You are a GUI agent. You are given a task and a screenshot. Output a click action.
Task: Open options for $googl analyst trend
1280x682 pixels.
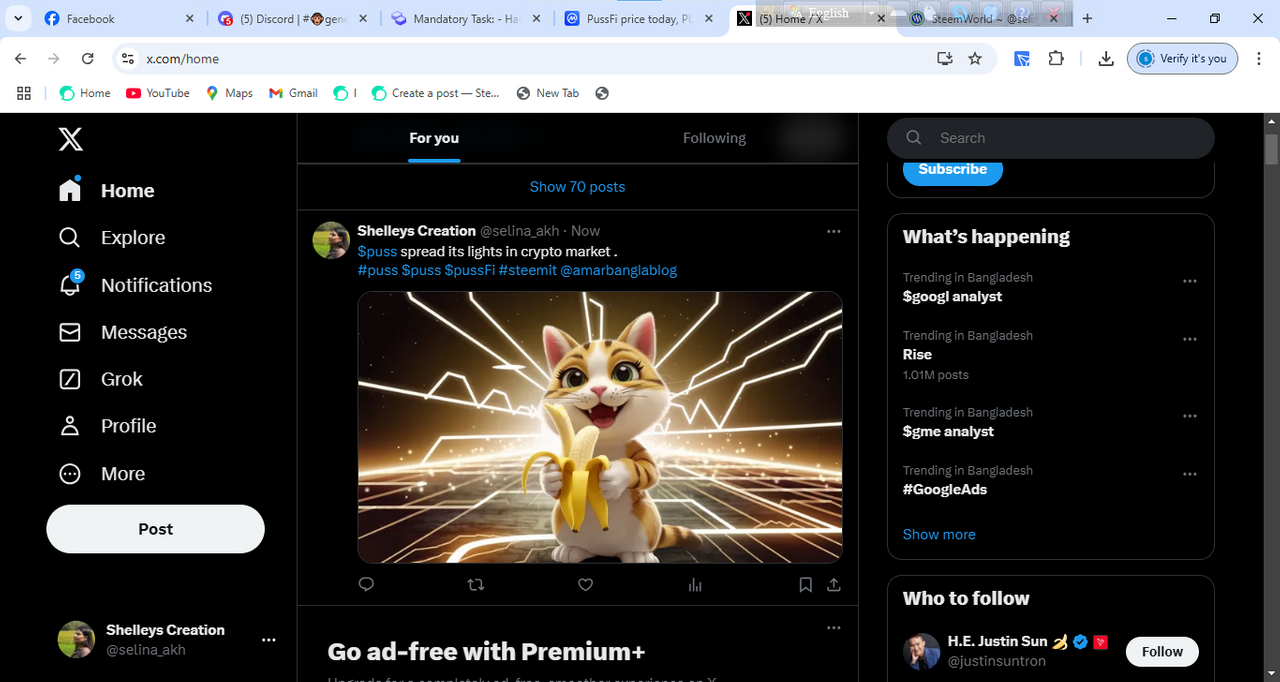point(1189,281)
